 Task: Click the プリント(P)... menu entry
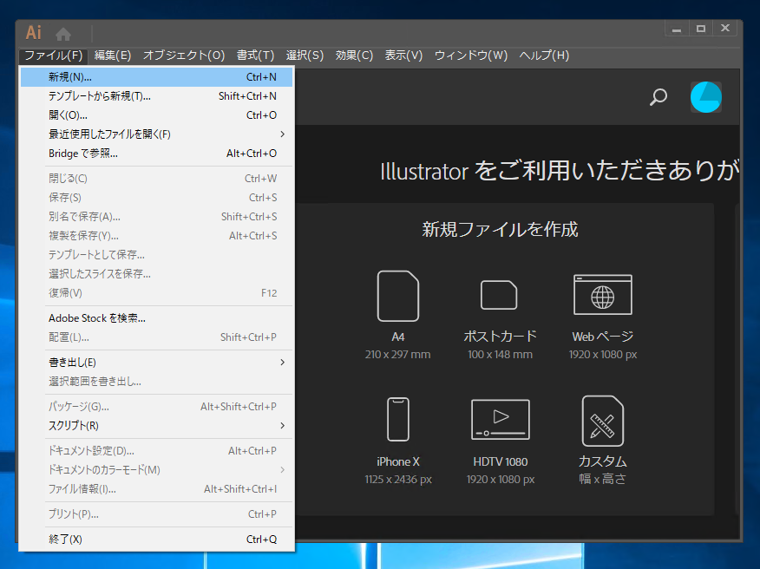click(157, 514)
